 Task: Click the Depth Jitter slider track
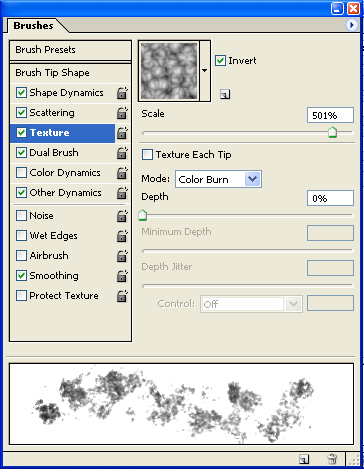[x=247, y=286]
